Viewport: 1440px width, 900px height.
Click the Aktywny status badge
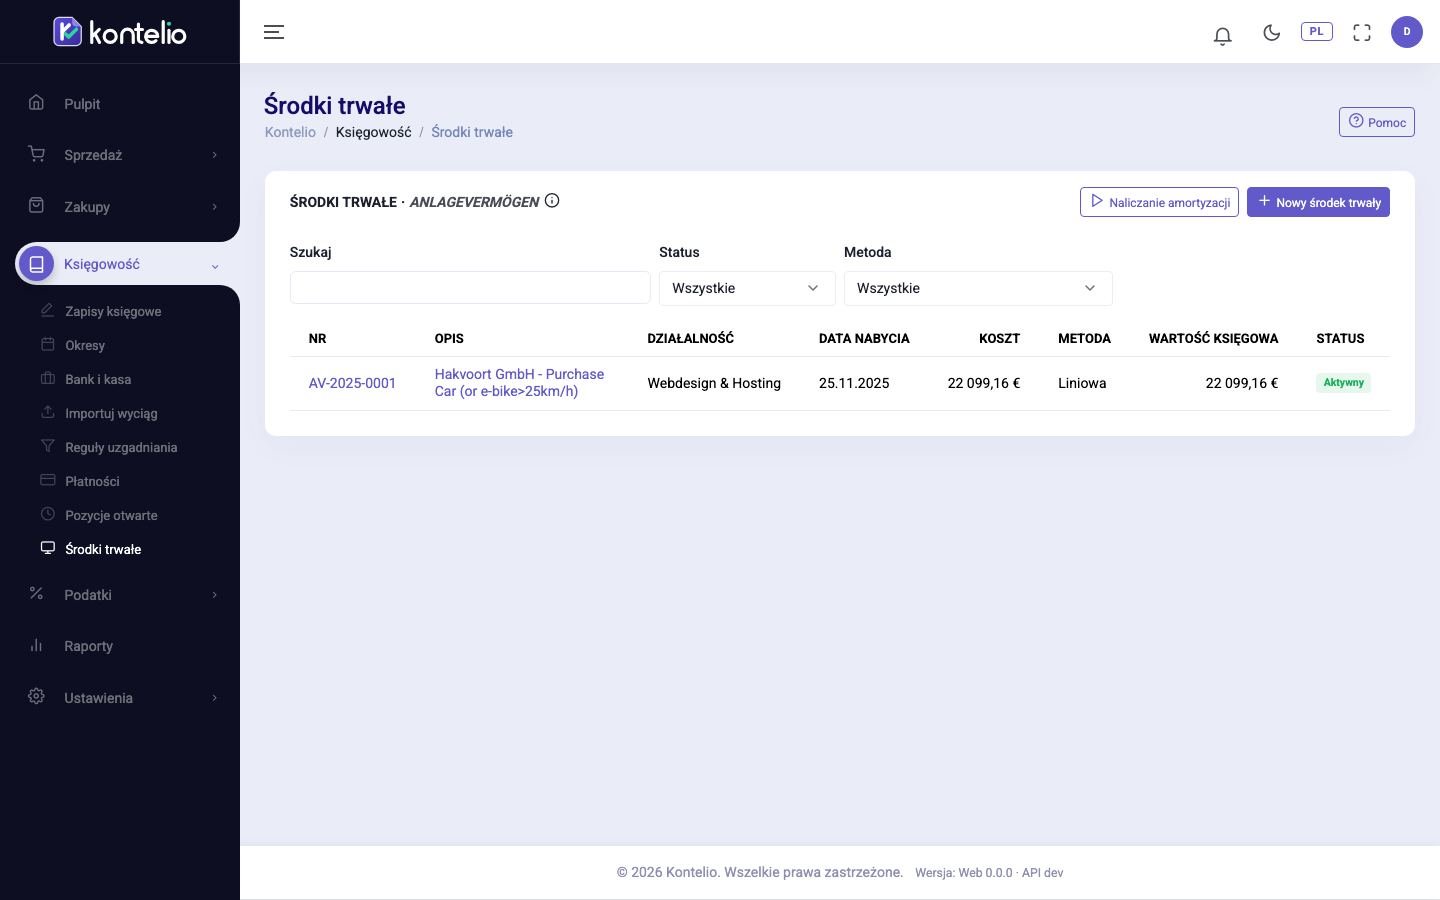click(1343, 383)
